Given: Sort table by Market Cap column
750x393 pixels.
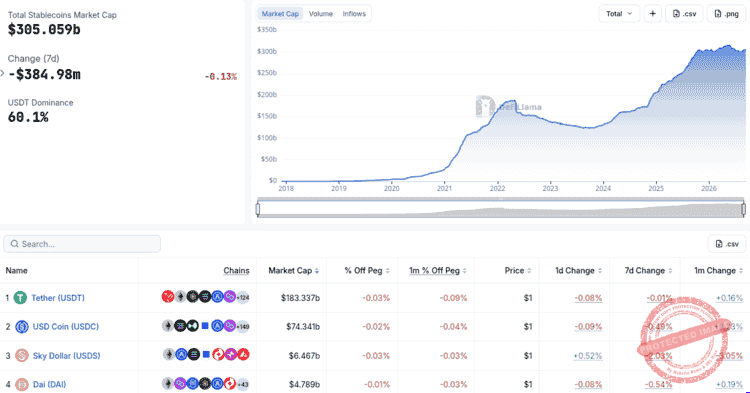Looking at the screenshot, I should pyautogui.click(x=293, y=271).
